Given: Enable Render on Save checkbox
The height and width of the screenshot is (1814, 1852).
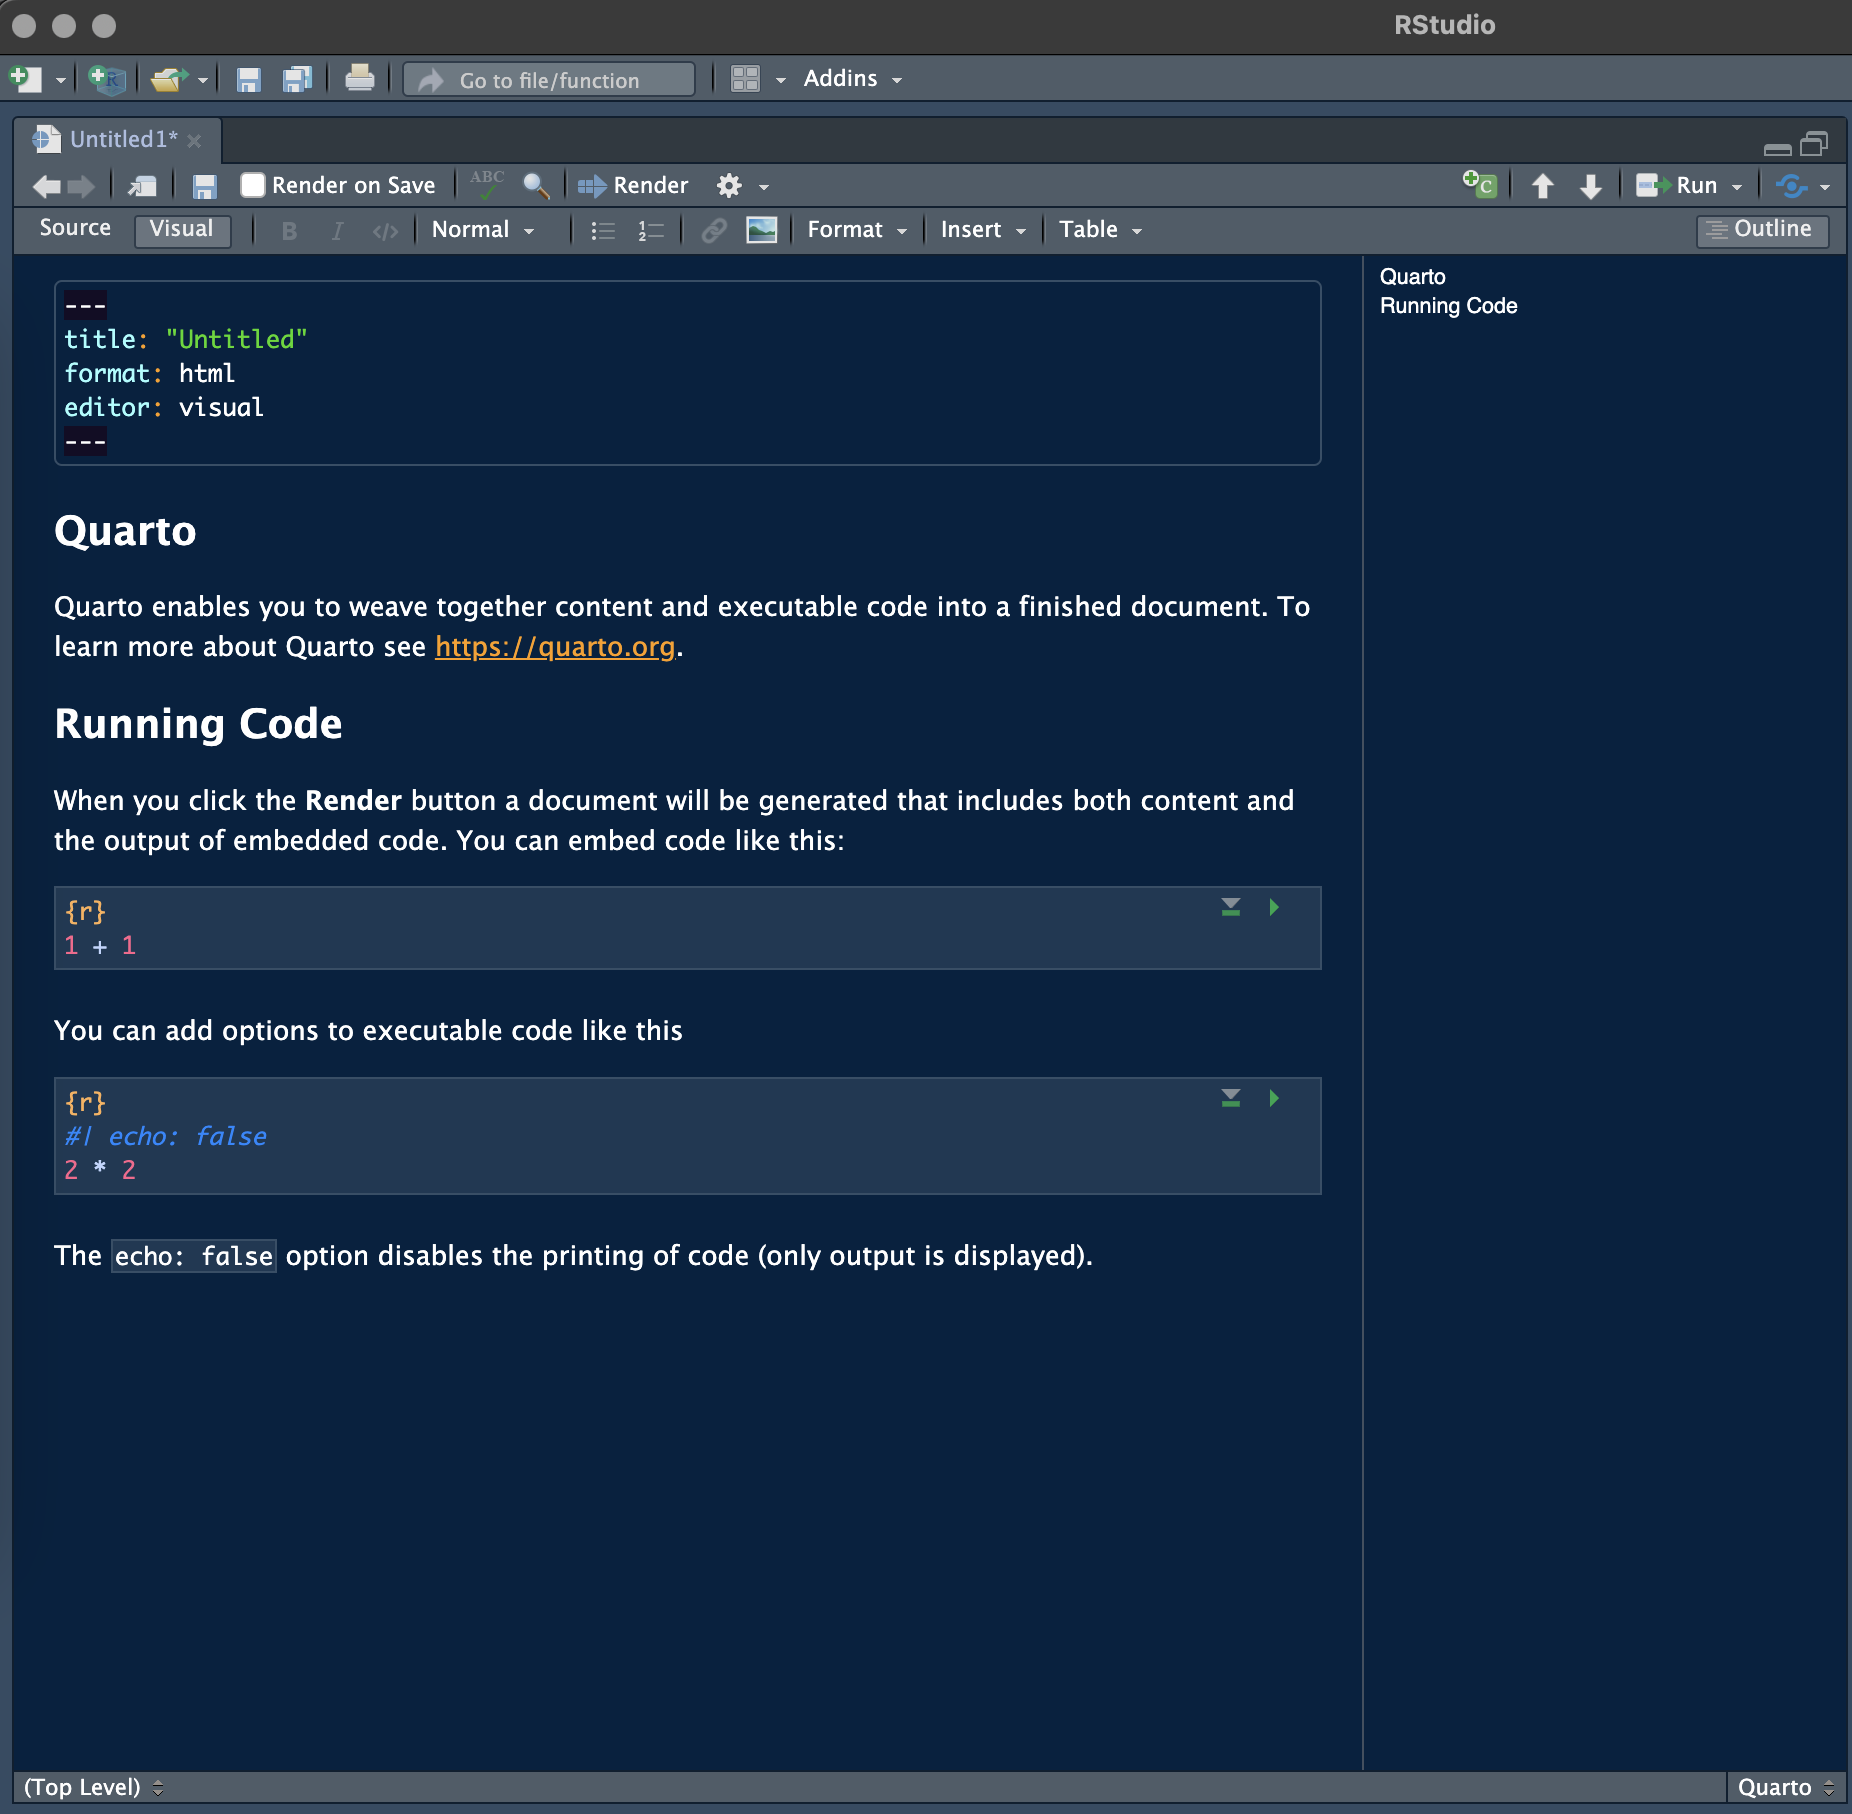Looking at the screenshot, I should point(253,185).
